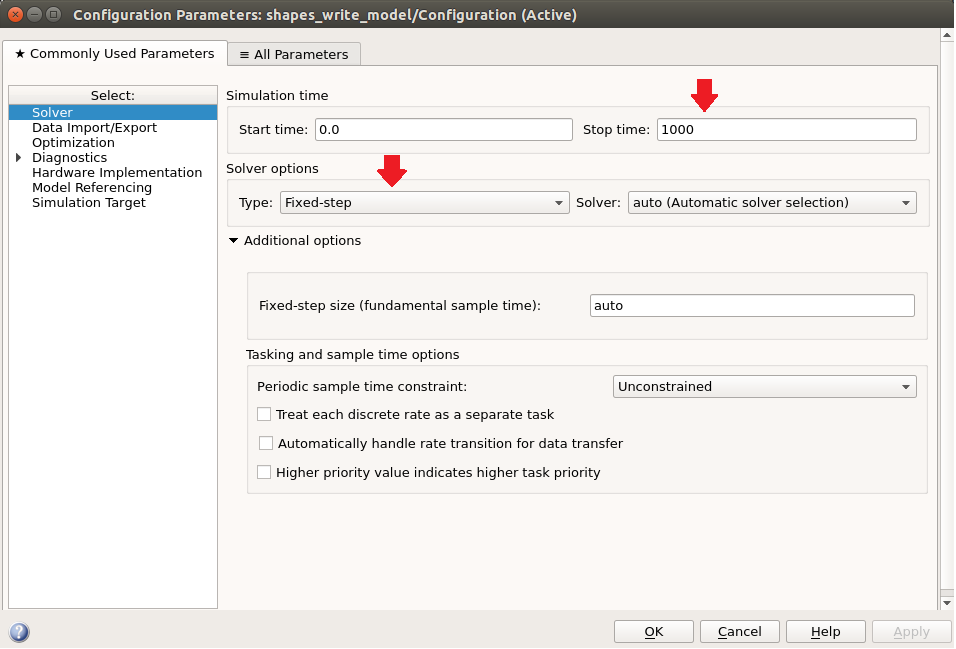Select Hardware Implementation in the list
The height and width of the screenshot is (649, 956).
click(x=117, y=173)
